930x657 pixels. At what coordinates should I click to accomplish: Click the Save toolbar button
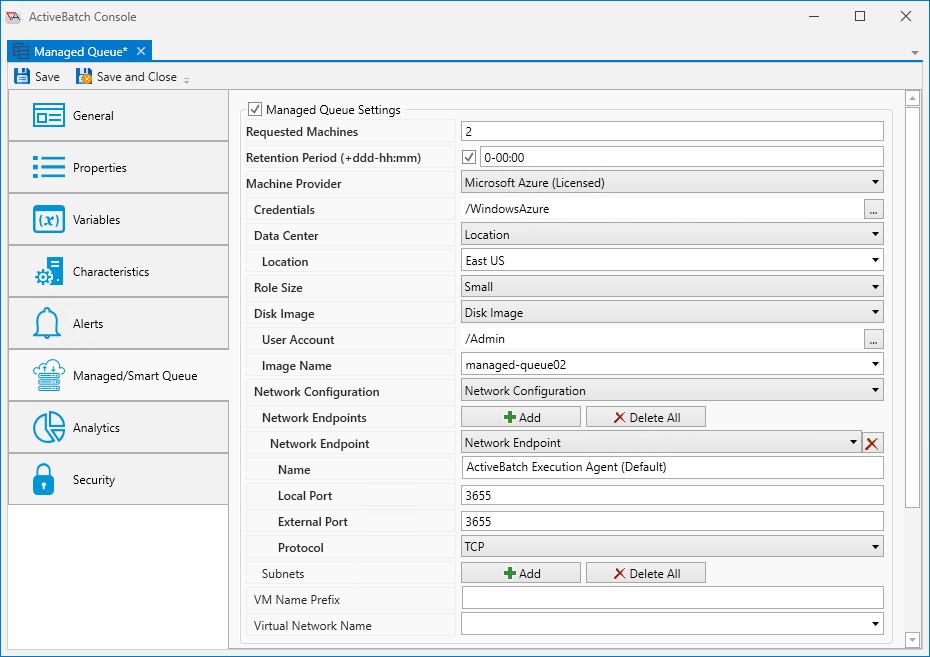click(37, 76)
